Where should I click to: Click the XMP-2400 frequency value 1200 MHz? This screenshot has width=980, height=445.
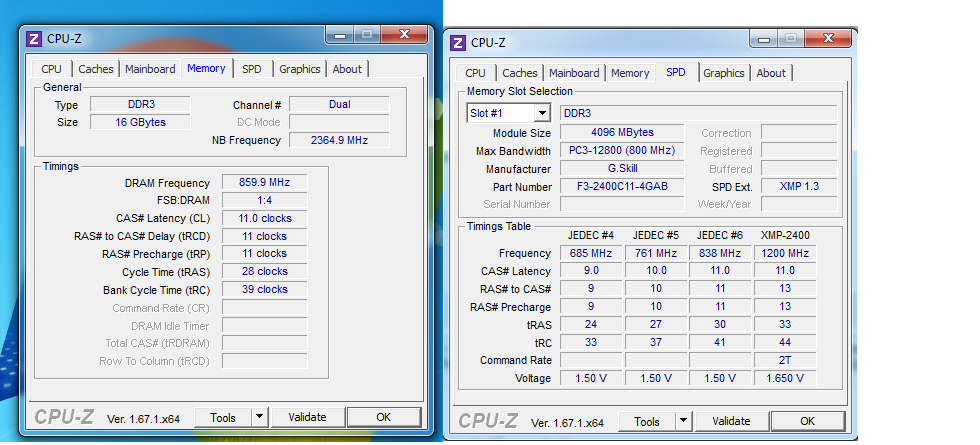pos(785,253)
